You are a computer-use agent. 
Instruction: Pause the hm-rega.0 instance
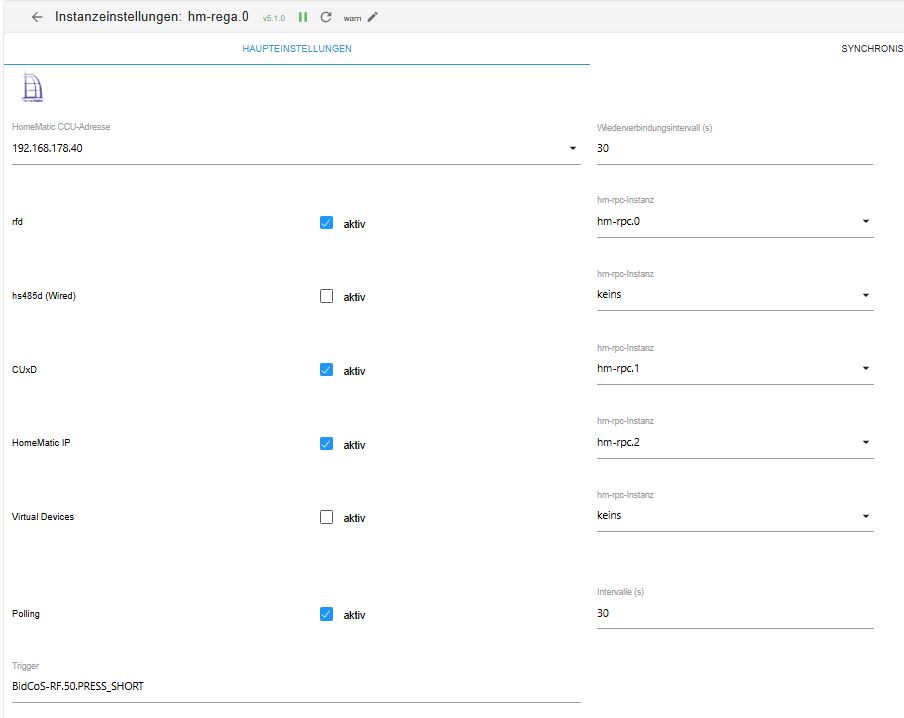tap(303, 17)
